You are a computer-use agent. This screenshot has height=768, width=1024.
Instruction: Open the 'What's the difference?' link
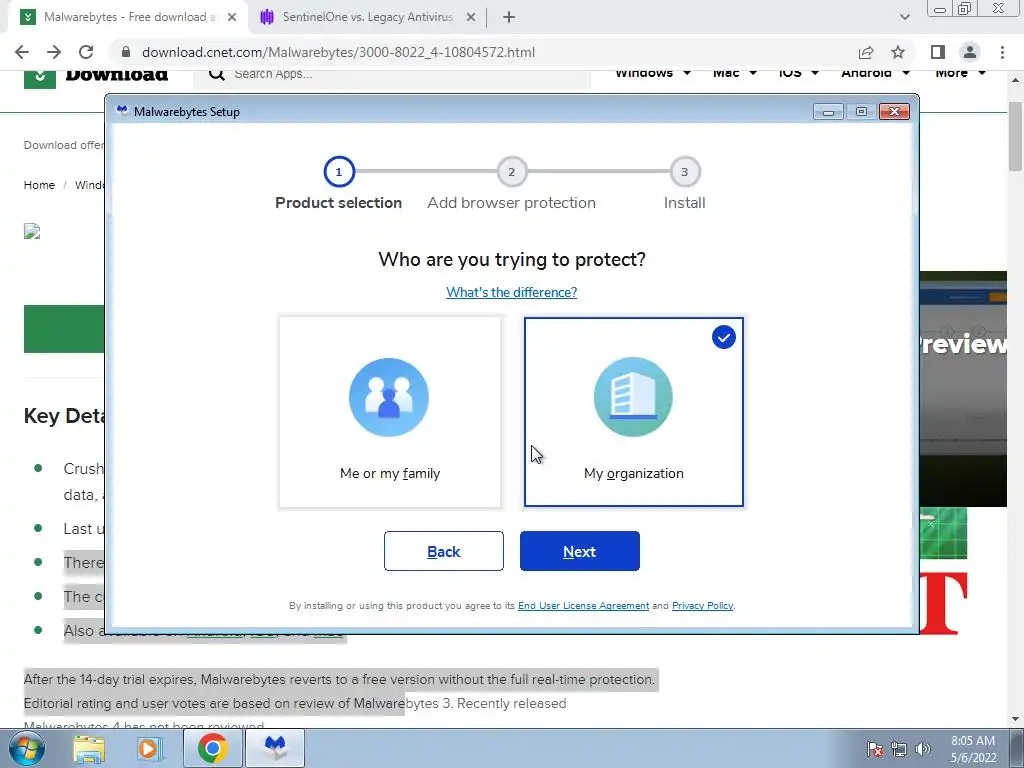click(511, 292)
